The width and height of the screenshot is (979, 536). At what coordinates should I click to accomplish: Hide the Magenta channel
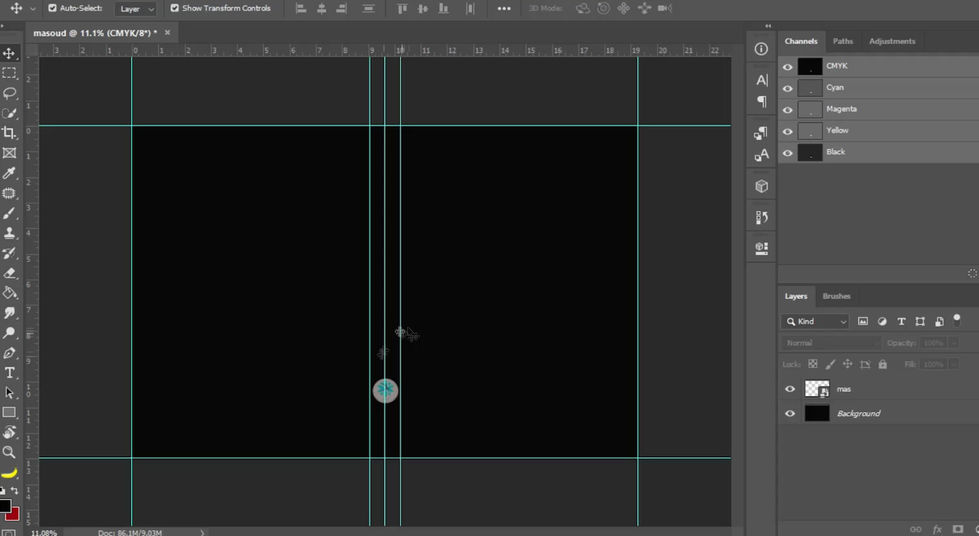(x=787, y=110)
